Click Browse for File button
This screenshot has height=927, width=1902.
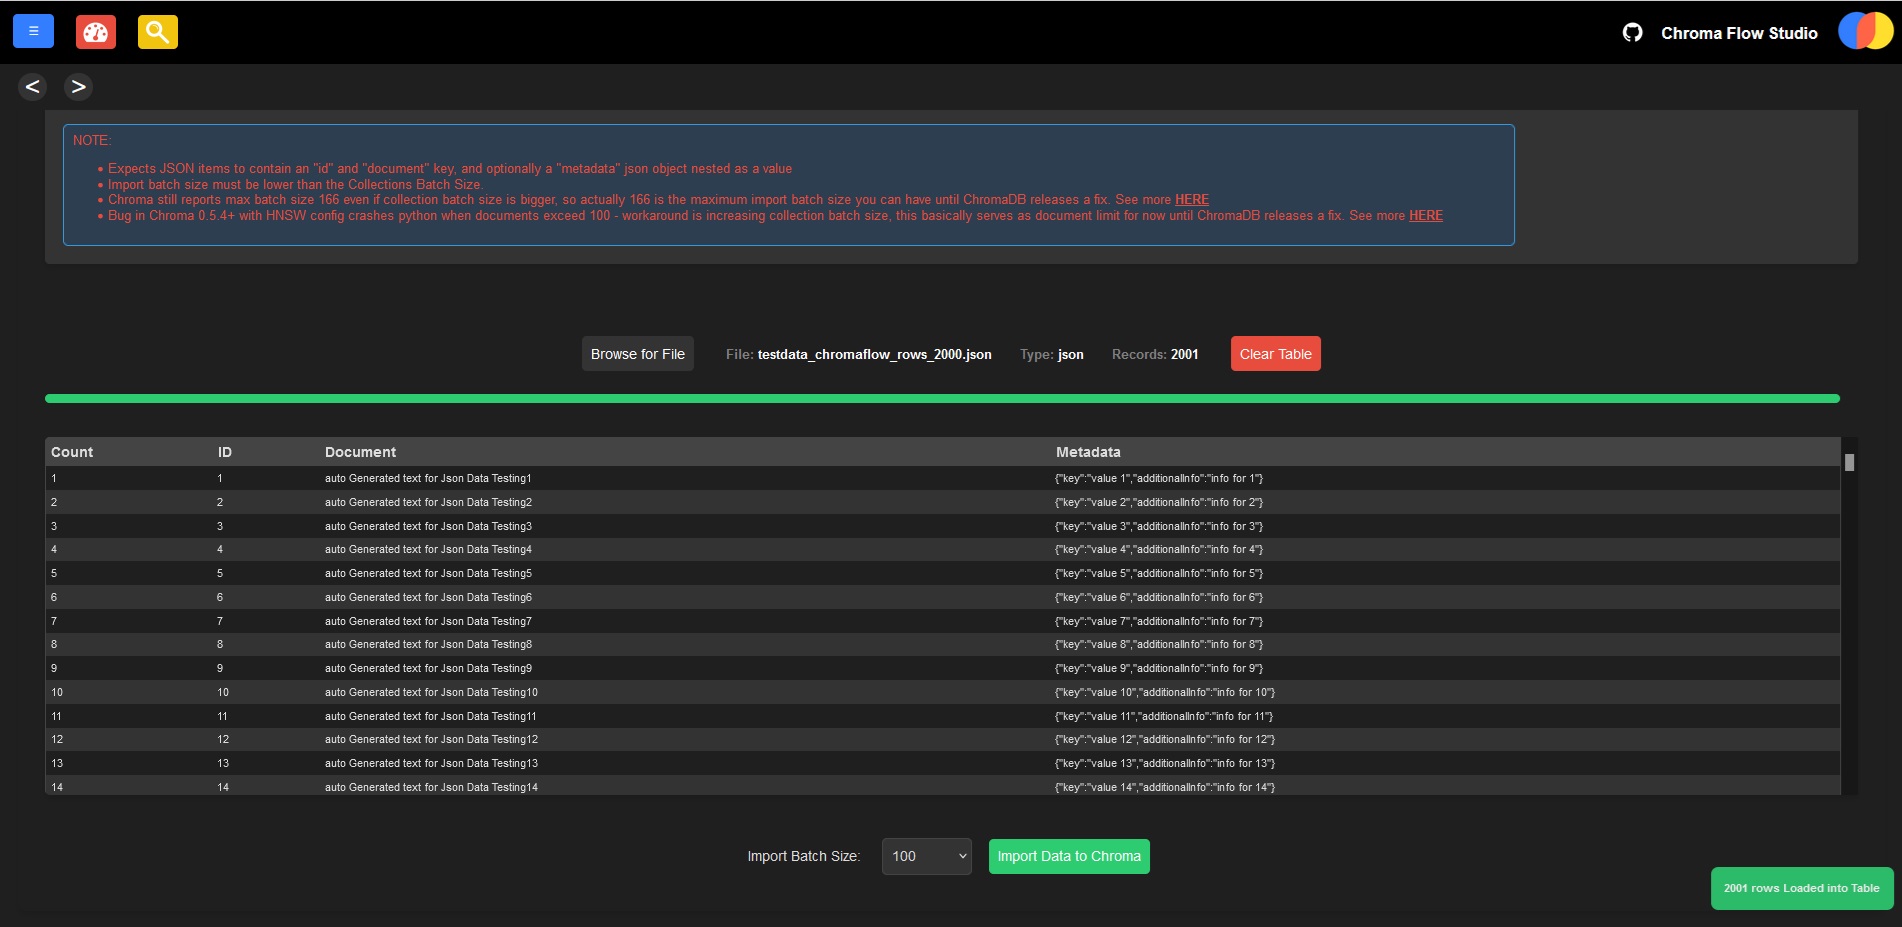pos(638,354)
